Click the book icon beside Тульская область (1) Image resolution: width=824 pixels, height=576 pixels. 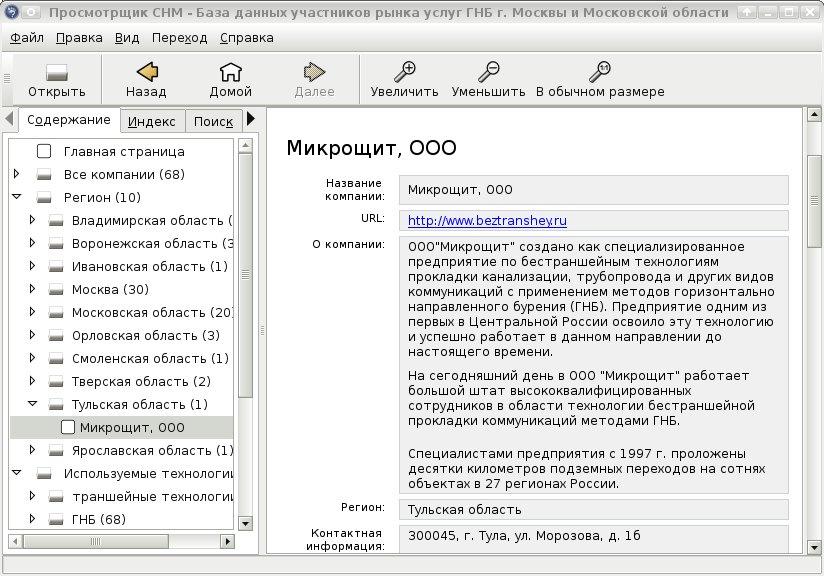pyautogui.click(x=56, y=405)
